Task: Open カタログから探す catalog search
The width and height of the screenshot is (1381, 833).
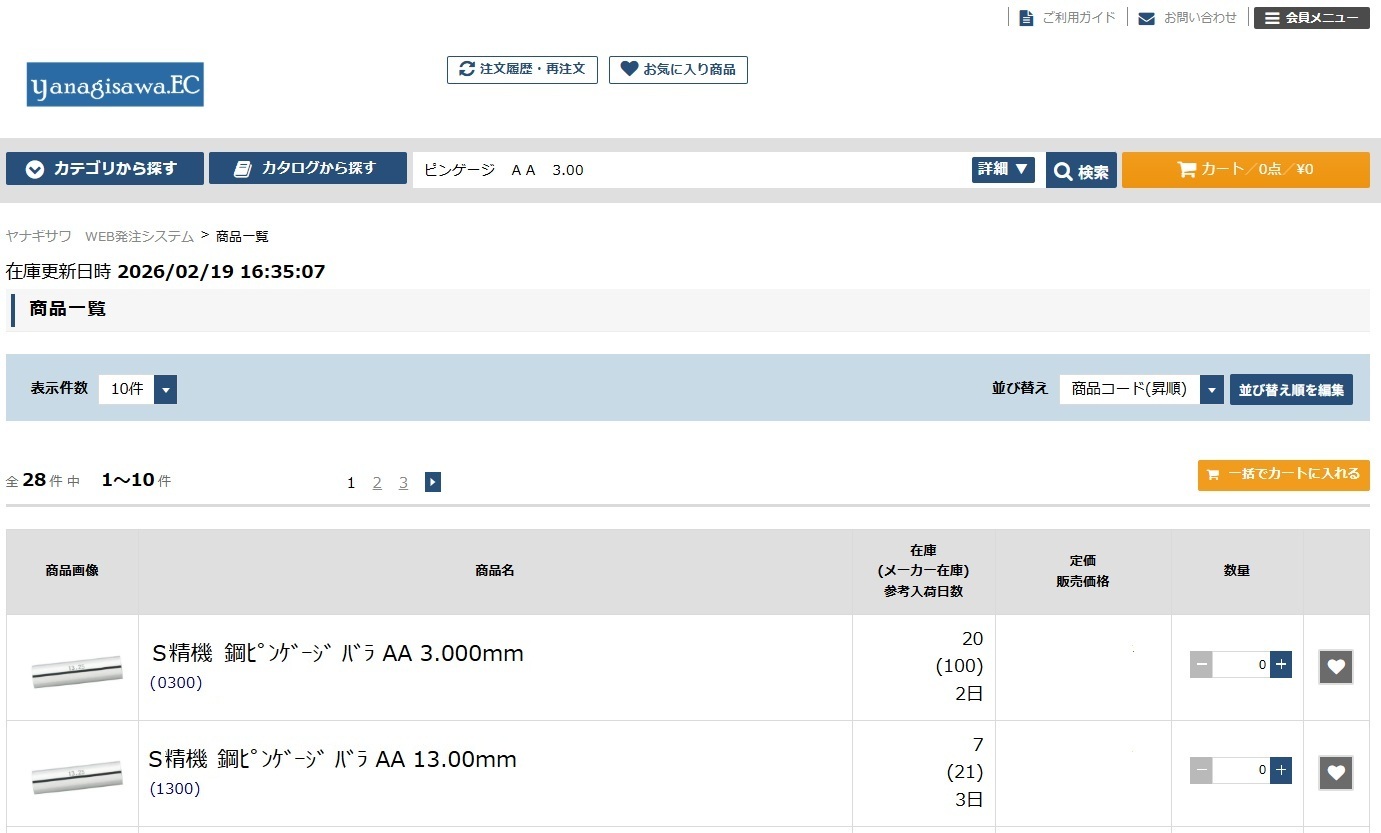Action: [x=307, y=169]
